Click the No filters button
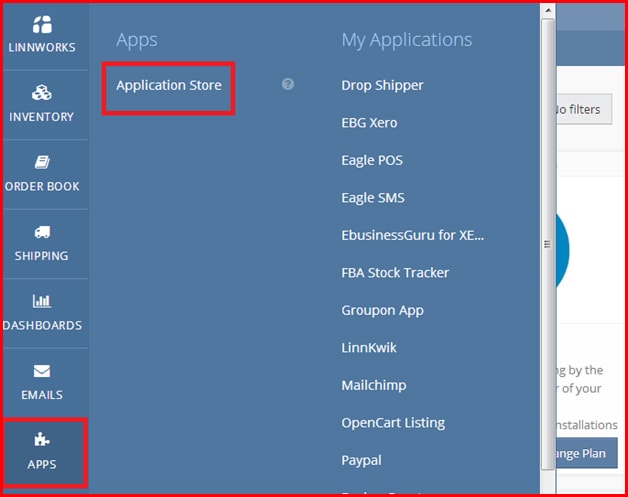 [584, 109]
